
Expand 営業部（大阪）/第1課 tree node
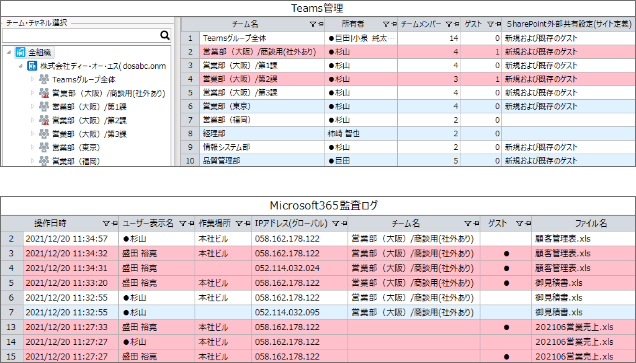click(x=33, y=107)
